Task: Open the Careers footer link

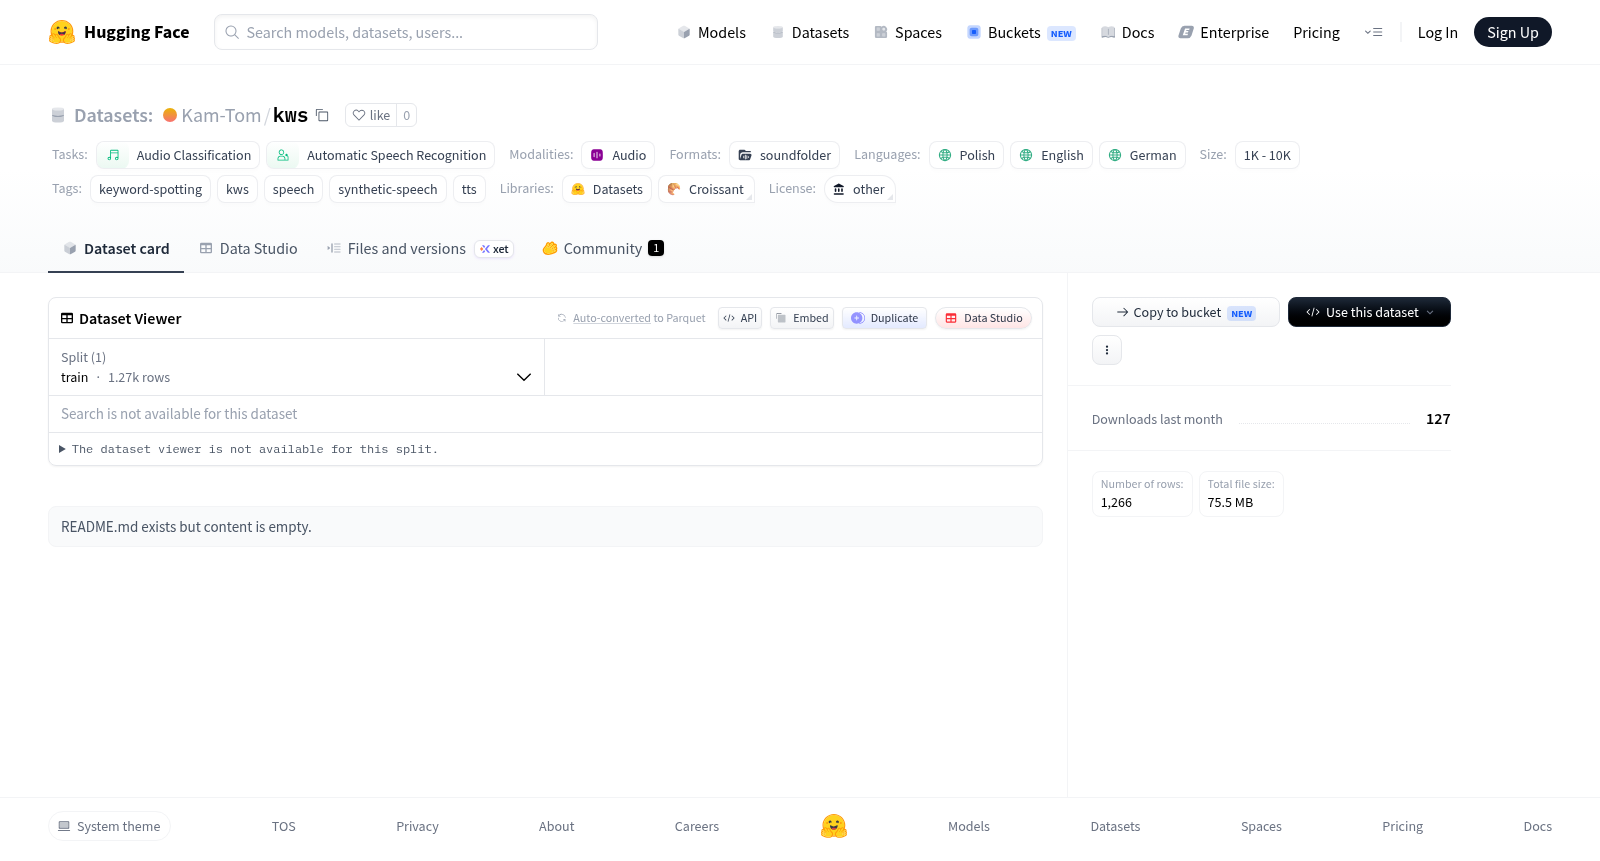Action: pyautogui.click(x=697, y=826)
